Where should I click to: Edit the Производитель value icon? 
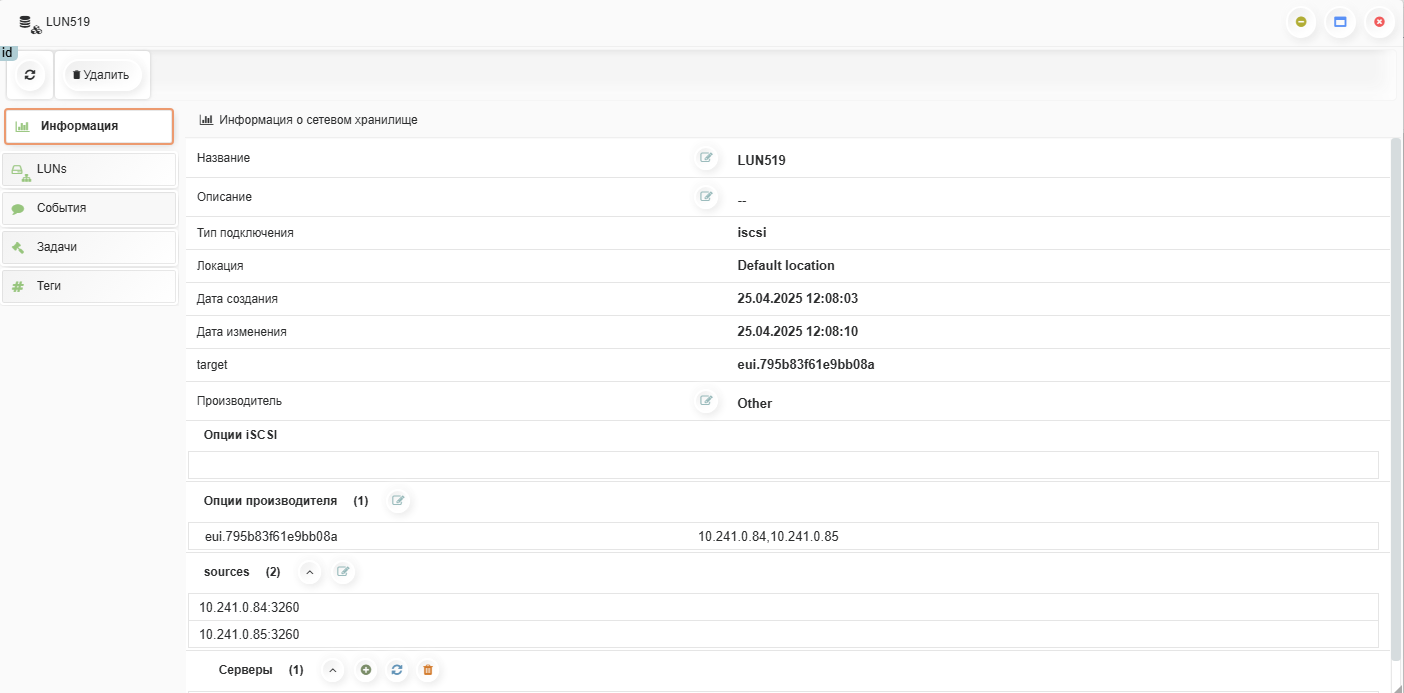707,401
